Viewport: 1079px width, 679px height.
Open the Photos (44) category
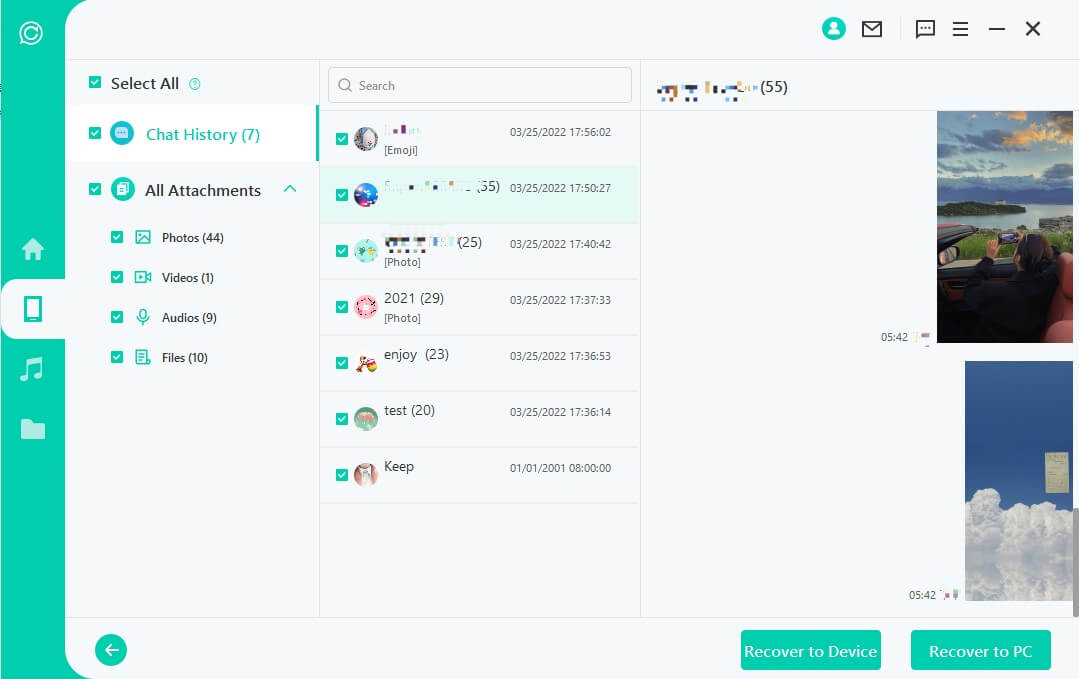click(x=193, y=237)
